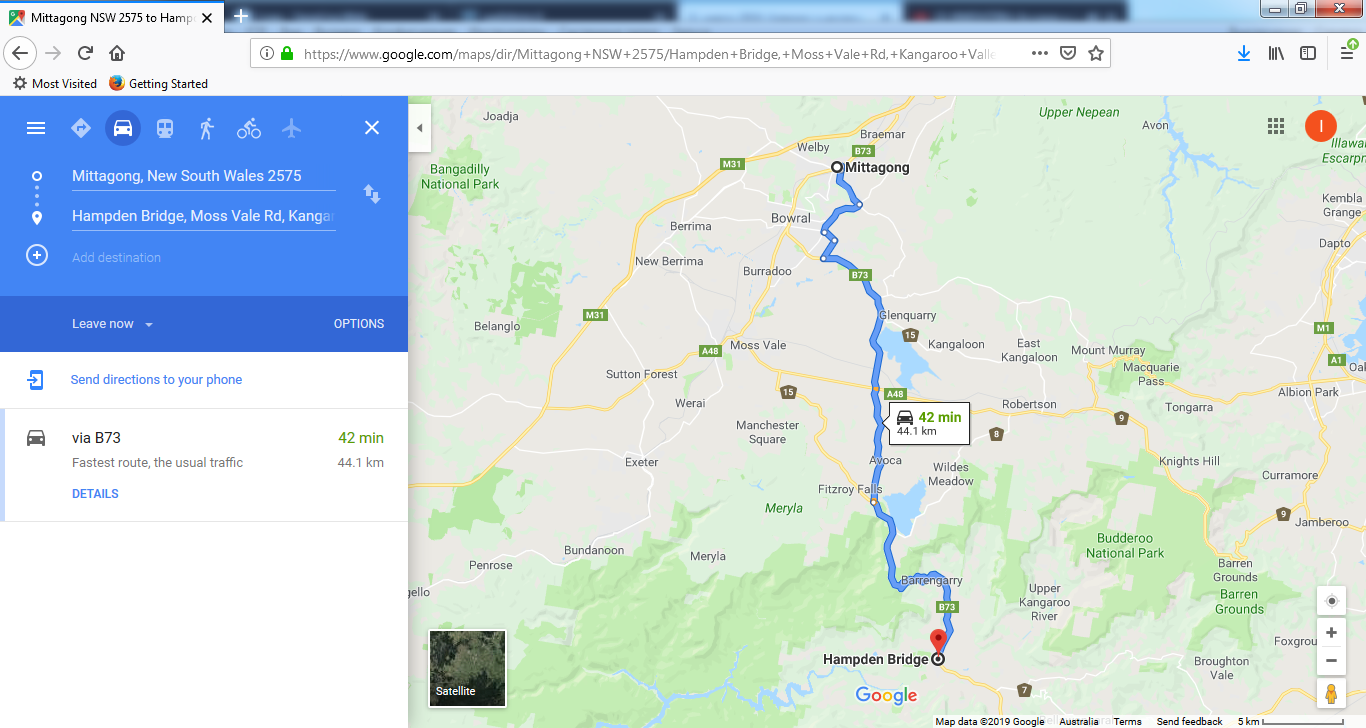The height and width of the screenshot is (728, 1366).
Task: Select the driving travel mode icon
Action: coord(123,128)
